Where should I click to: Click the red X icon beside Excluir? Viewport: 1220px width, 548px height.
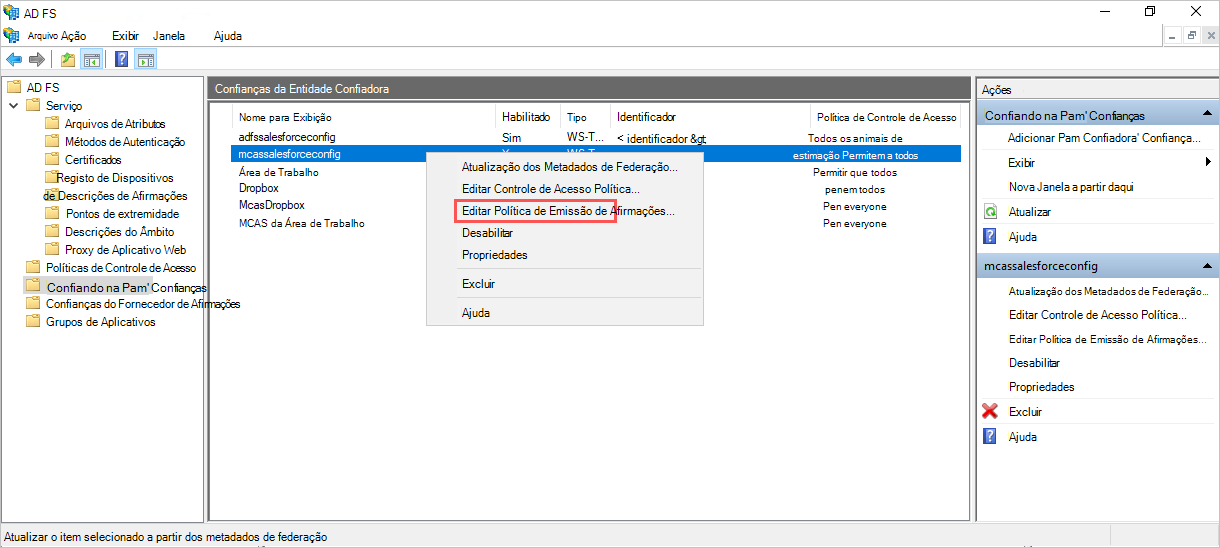click(990, 411)
